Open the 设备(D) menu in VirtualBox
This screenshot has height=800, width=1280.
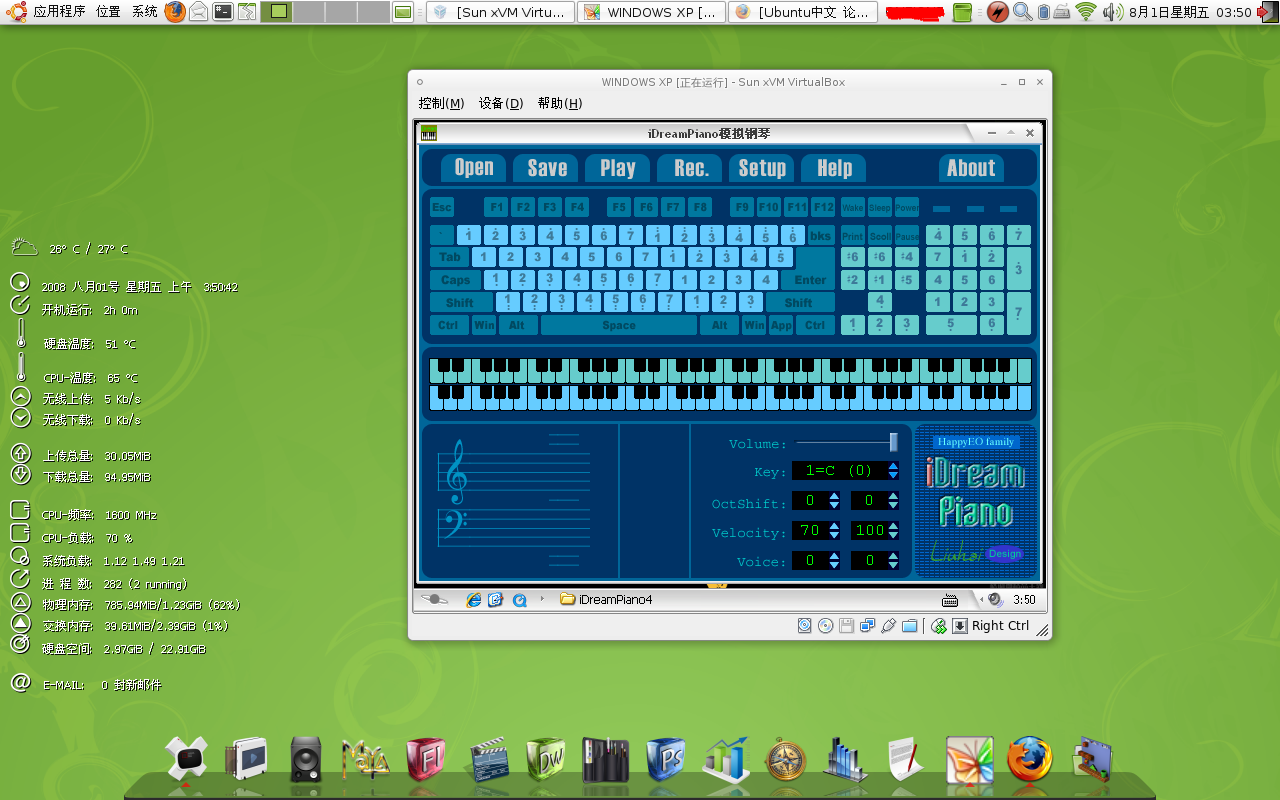coord(501,103)
